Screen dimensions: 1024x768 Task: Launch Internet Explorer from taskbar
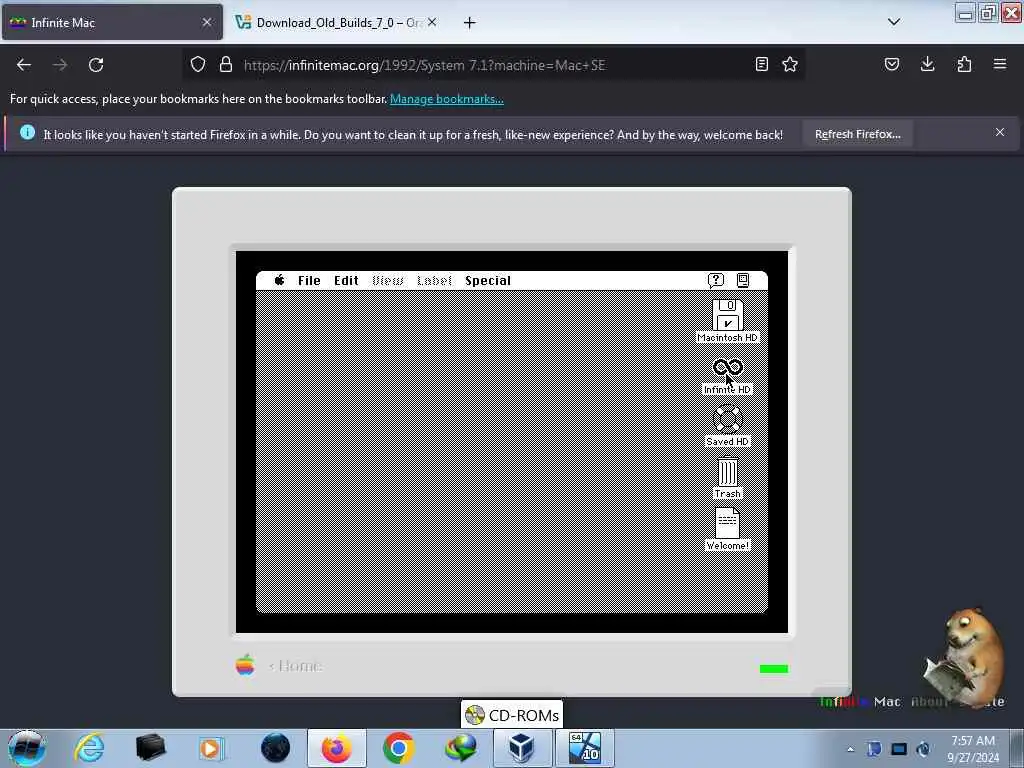coord(89,748)
